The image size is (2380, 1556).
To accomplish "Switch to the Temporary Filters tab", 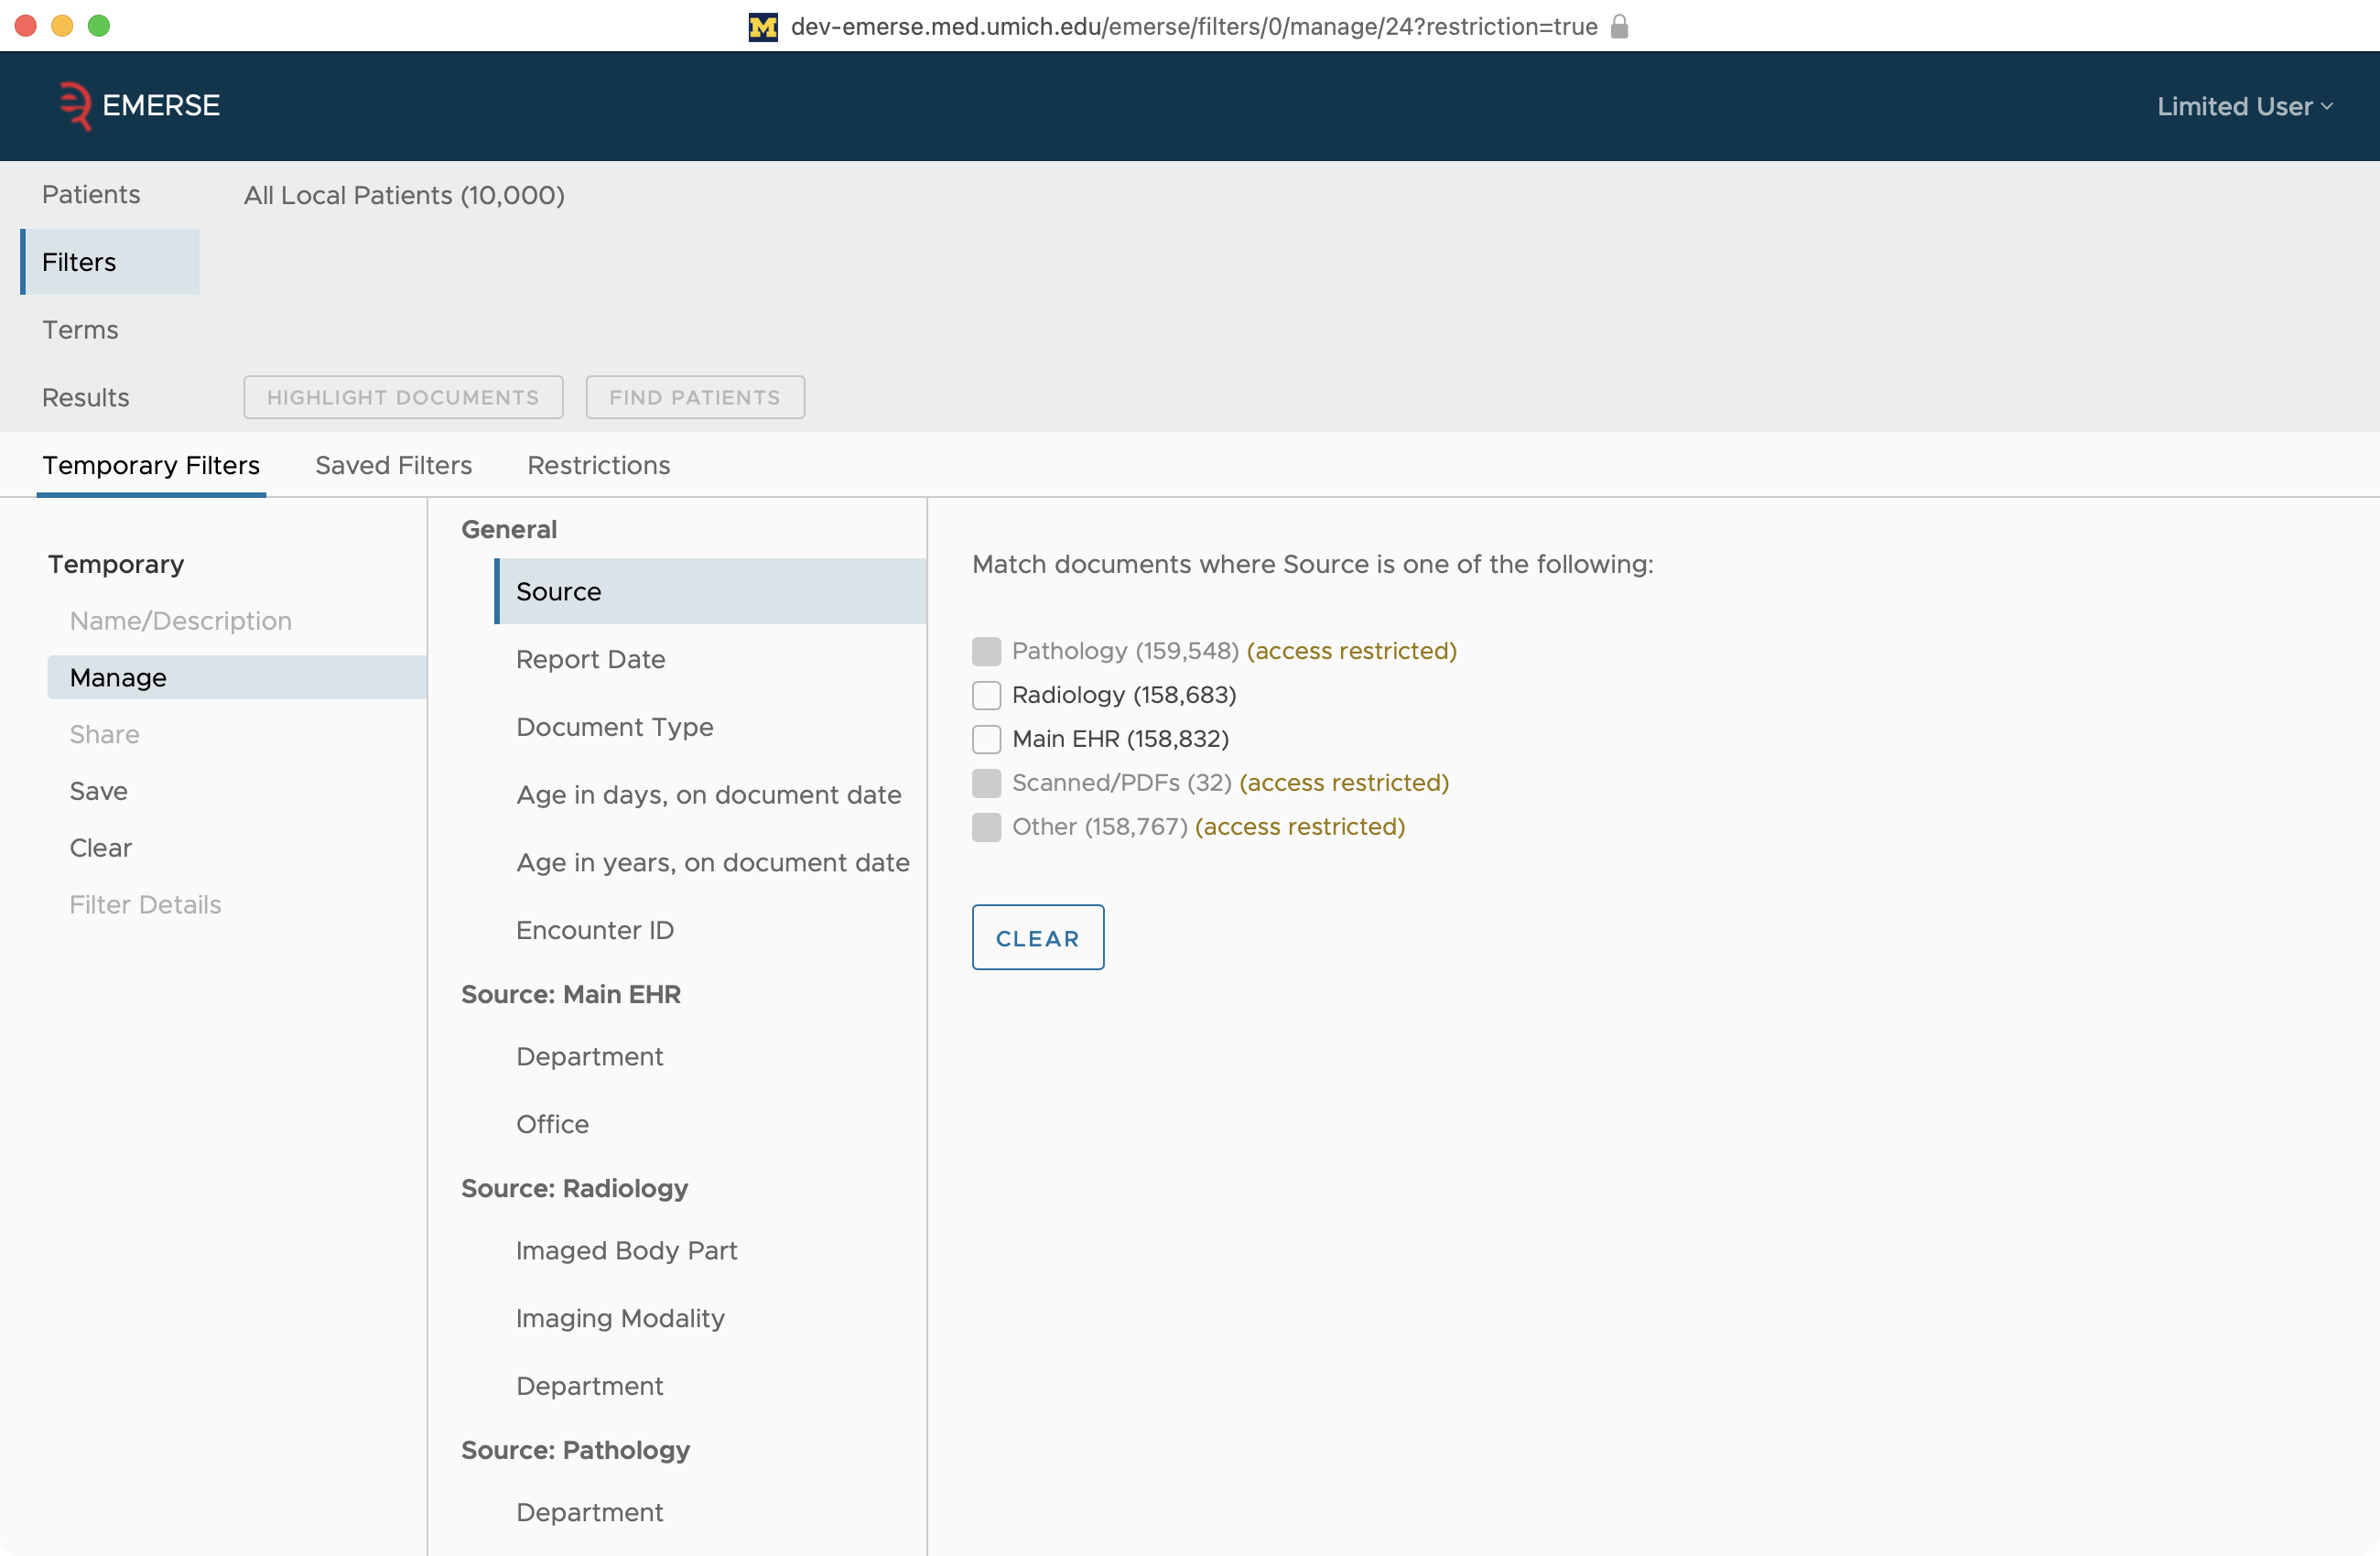I will point(151,465).
